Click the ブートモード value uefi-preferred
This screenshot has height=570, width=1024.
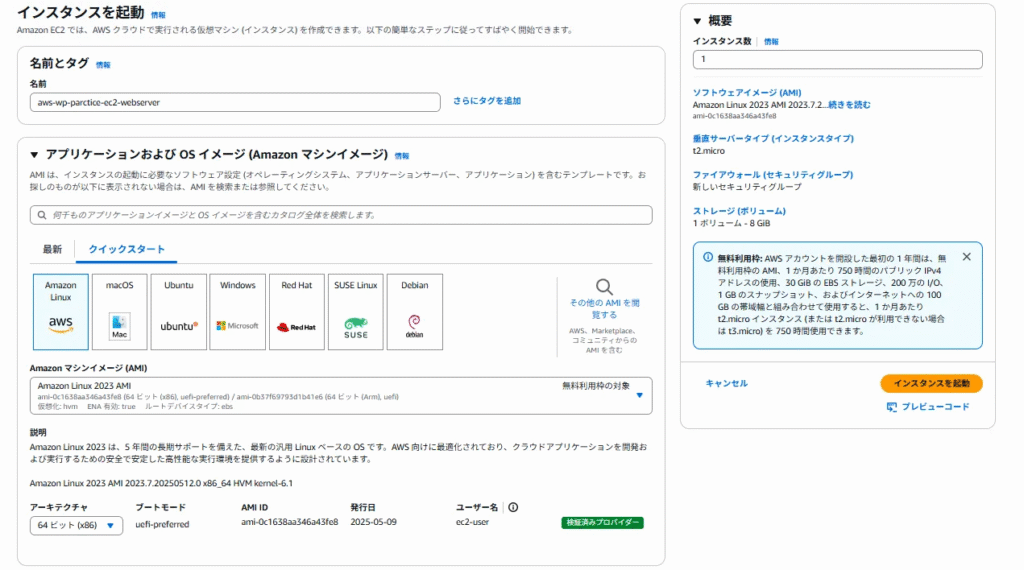click(x=162, y=524)
